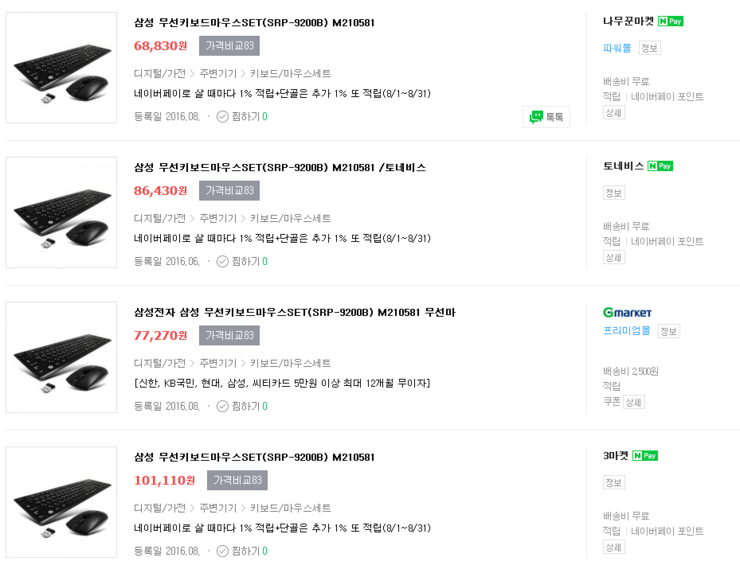Toggle 찜하기 on the 77,270원 listing
The image size is (740, 573).
[x=241, y=407]
